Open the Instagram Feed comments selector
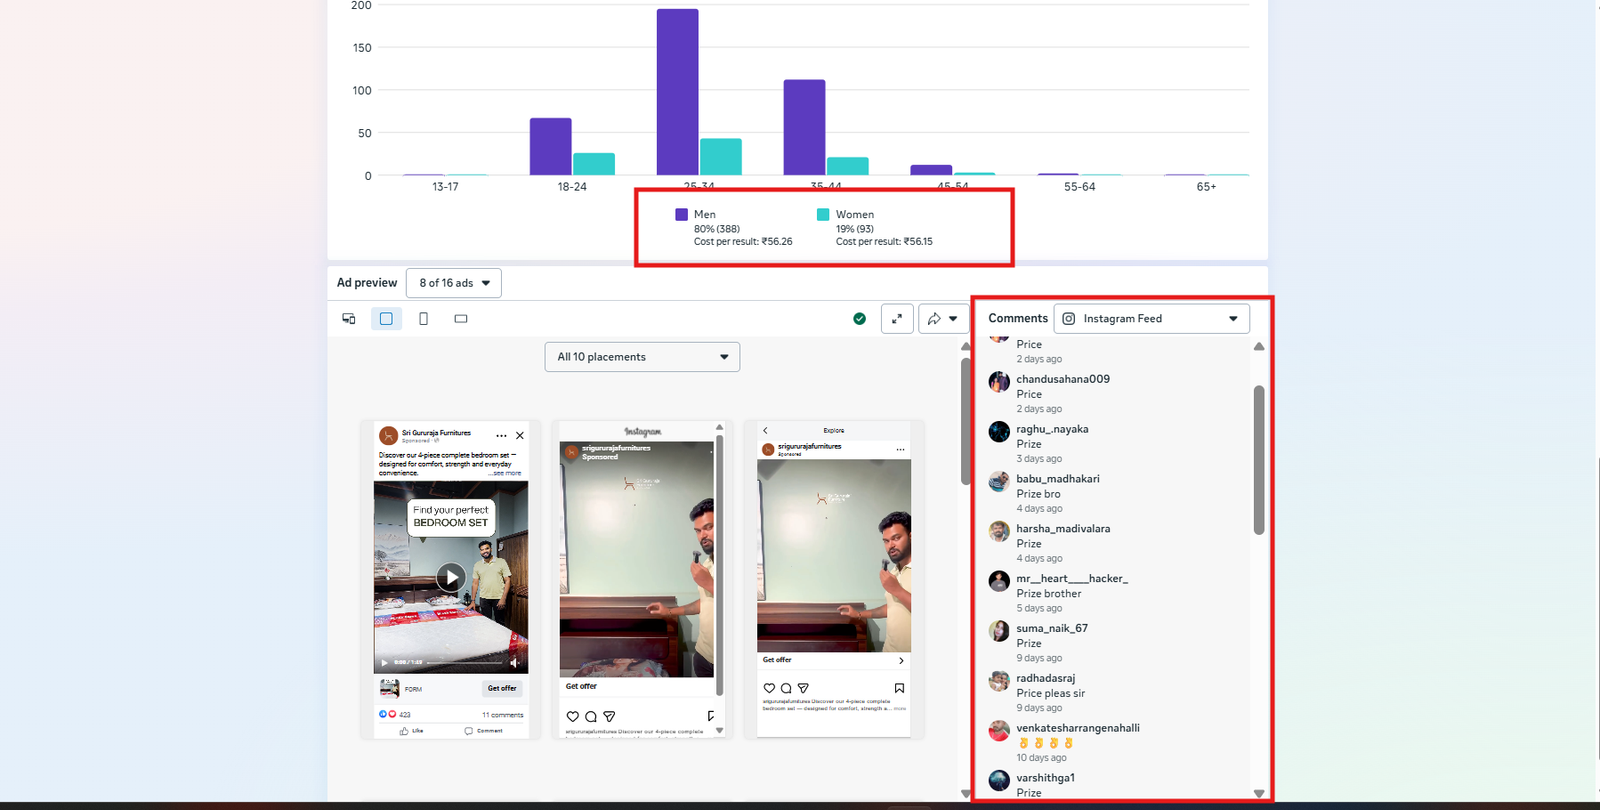 point(1151,319)
